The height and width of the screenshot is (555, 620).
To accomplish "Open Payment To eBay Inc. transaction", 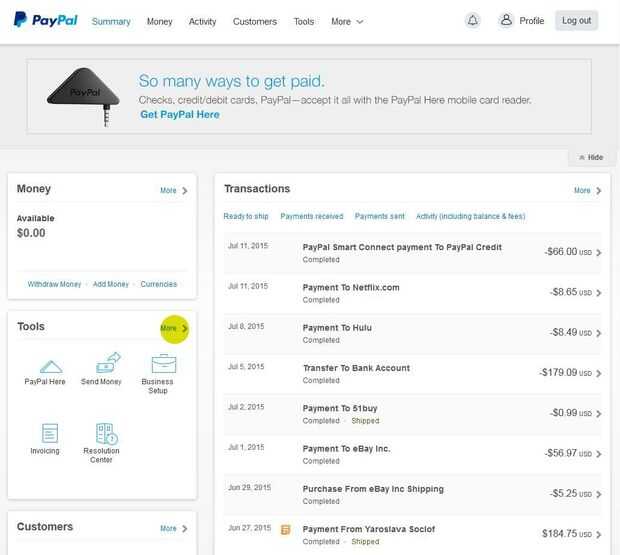I will (346, 449).
